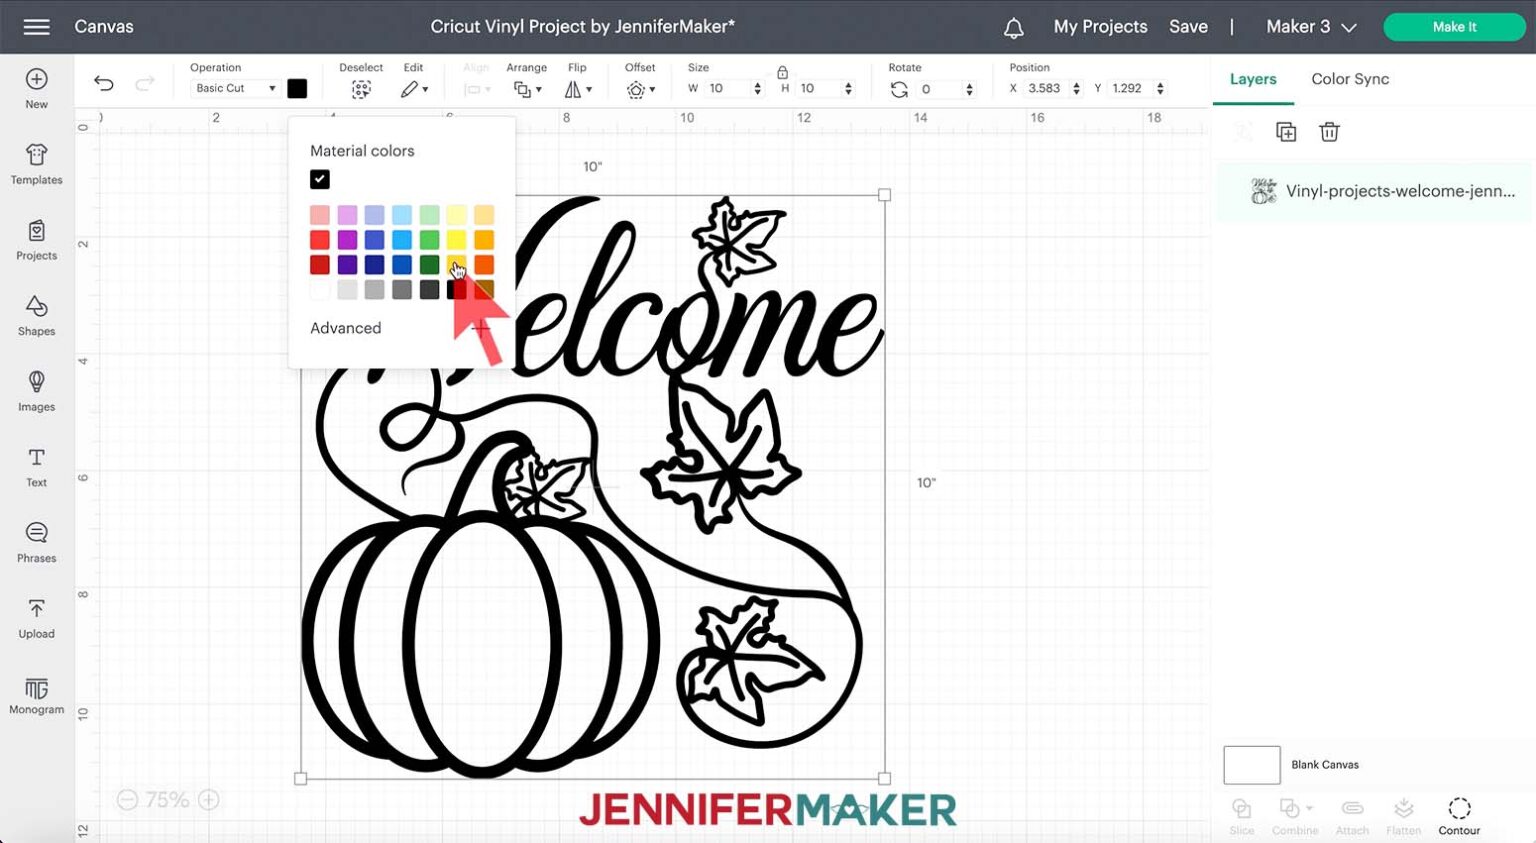Zoom out the canvas with minus icon
This screenshot has height=843, width=1536.
[x=127, y=800]
